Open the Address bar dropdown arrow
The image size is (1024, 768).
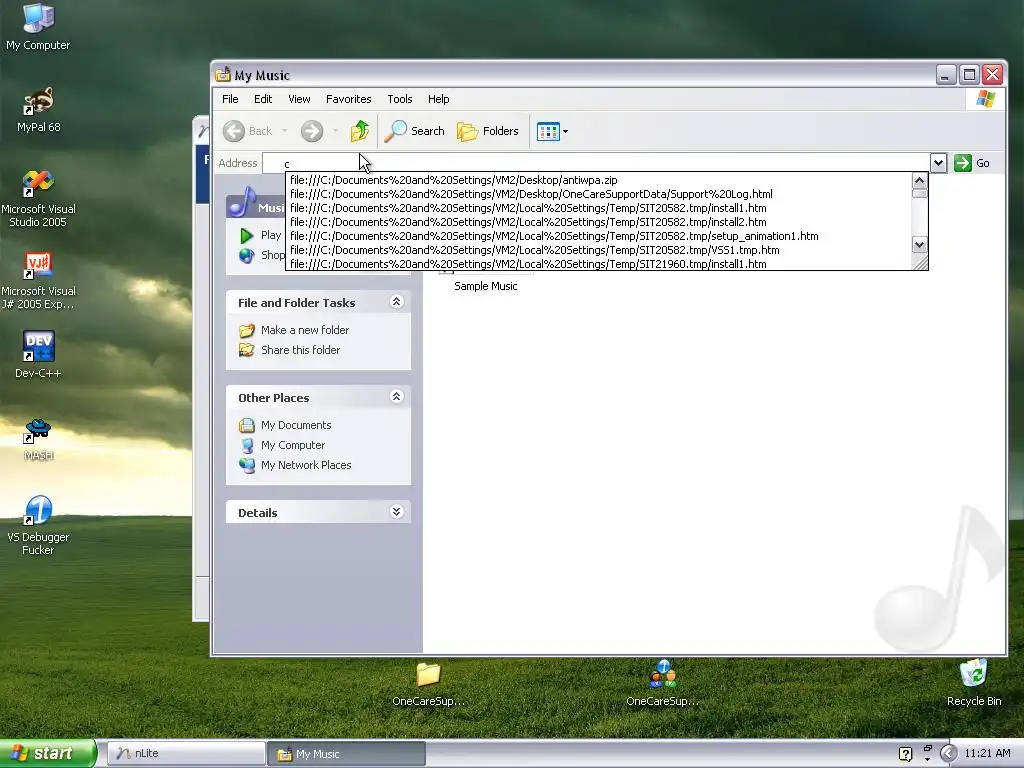pyautogui.click(x=938, y=163)
